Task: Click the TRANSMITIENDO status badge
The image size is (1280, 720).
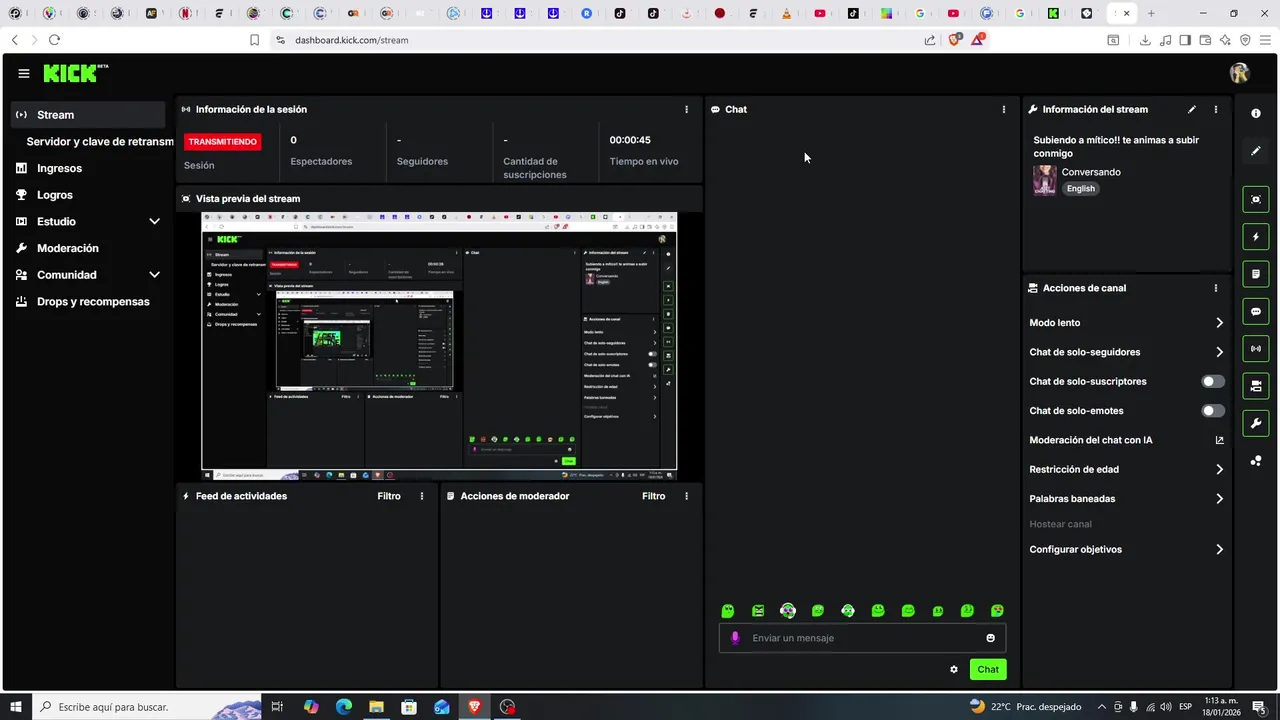Action: [x=222, y=142]
